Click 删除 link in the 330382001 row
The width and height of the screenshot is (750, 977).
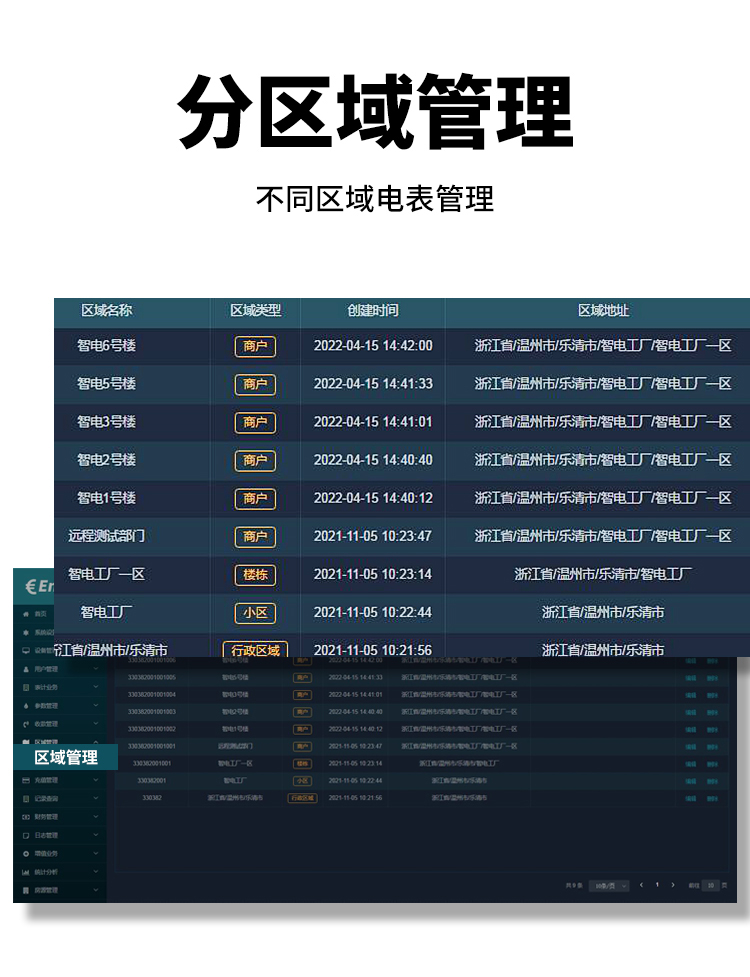pos(712,780)
